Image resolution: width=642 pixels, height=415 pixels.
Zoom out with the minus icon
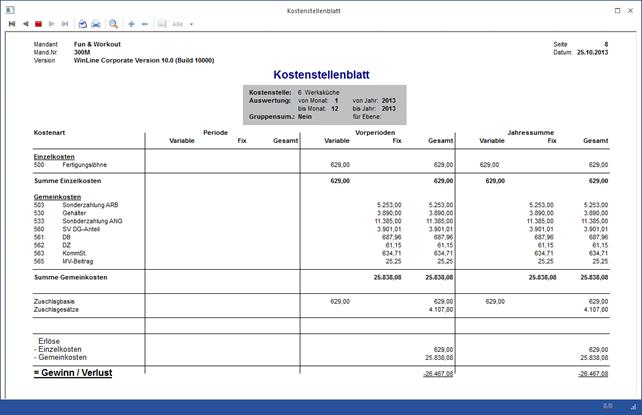tap(145, 23)
